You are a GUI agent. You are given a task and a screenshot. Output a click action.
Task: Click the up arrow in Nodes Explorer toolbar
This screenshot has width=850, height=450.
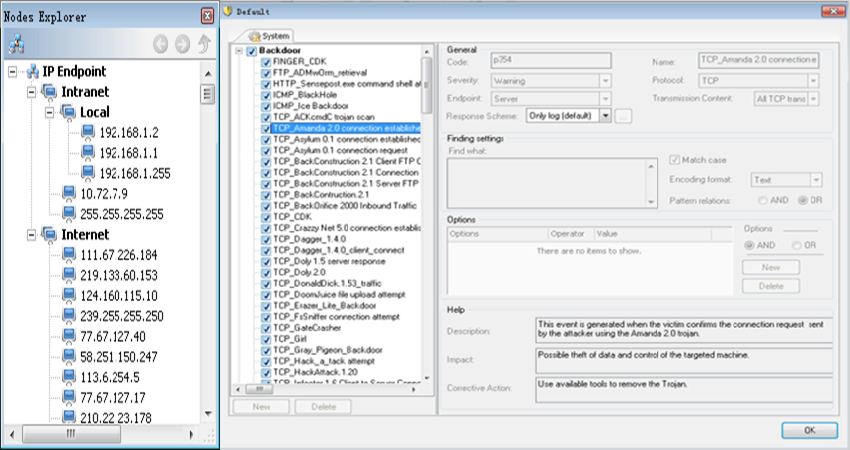click(204, 44)
